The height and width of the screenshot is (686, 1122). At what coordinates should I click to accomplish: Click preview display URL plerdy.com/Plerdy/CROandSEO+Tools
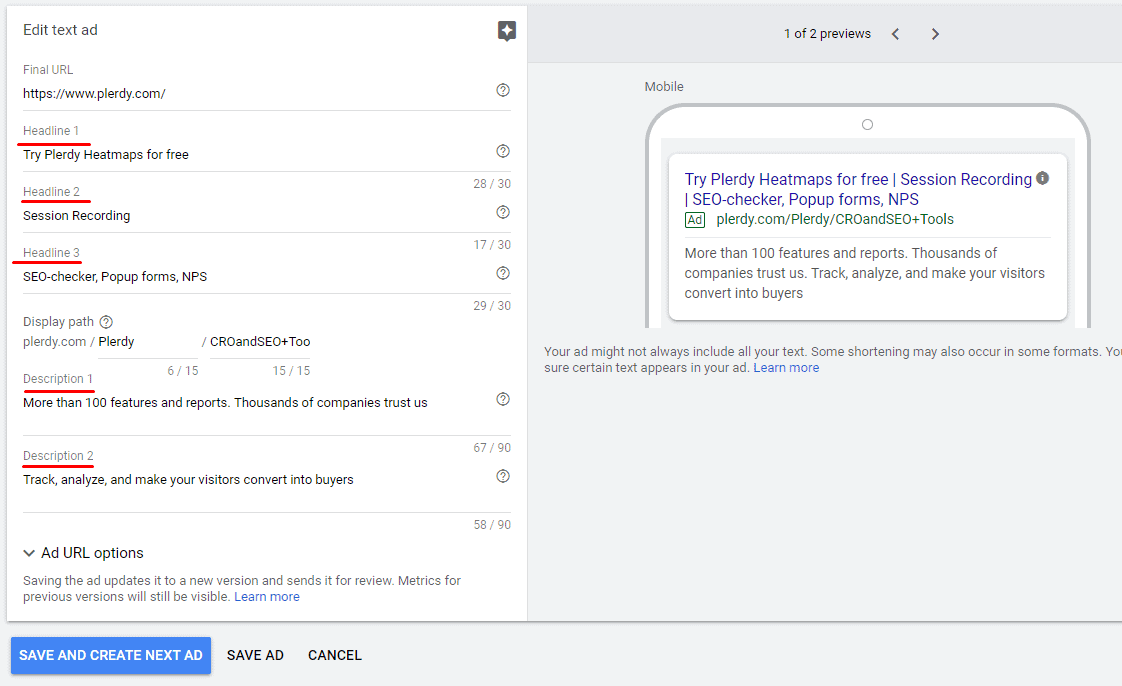[x=834, y=219]
